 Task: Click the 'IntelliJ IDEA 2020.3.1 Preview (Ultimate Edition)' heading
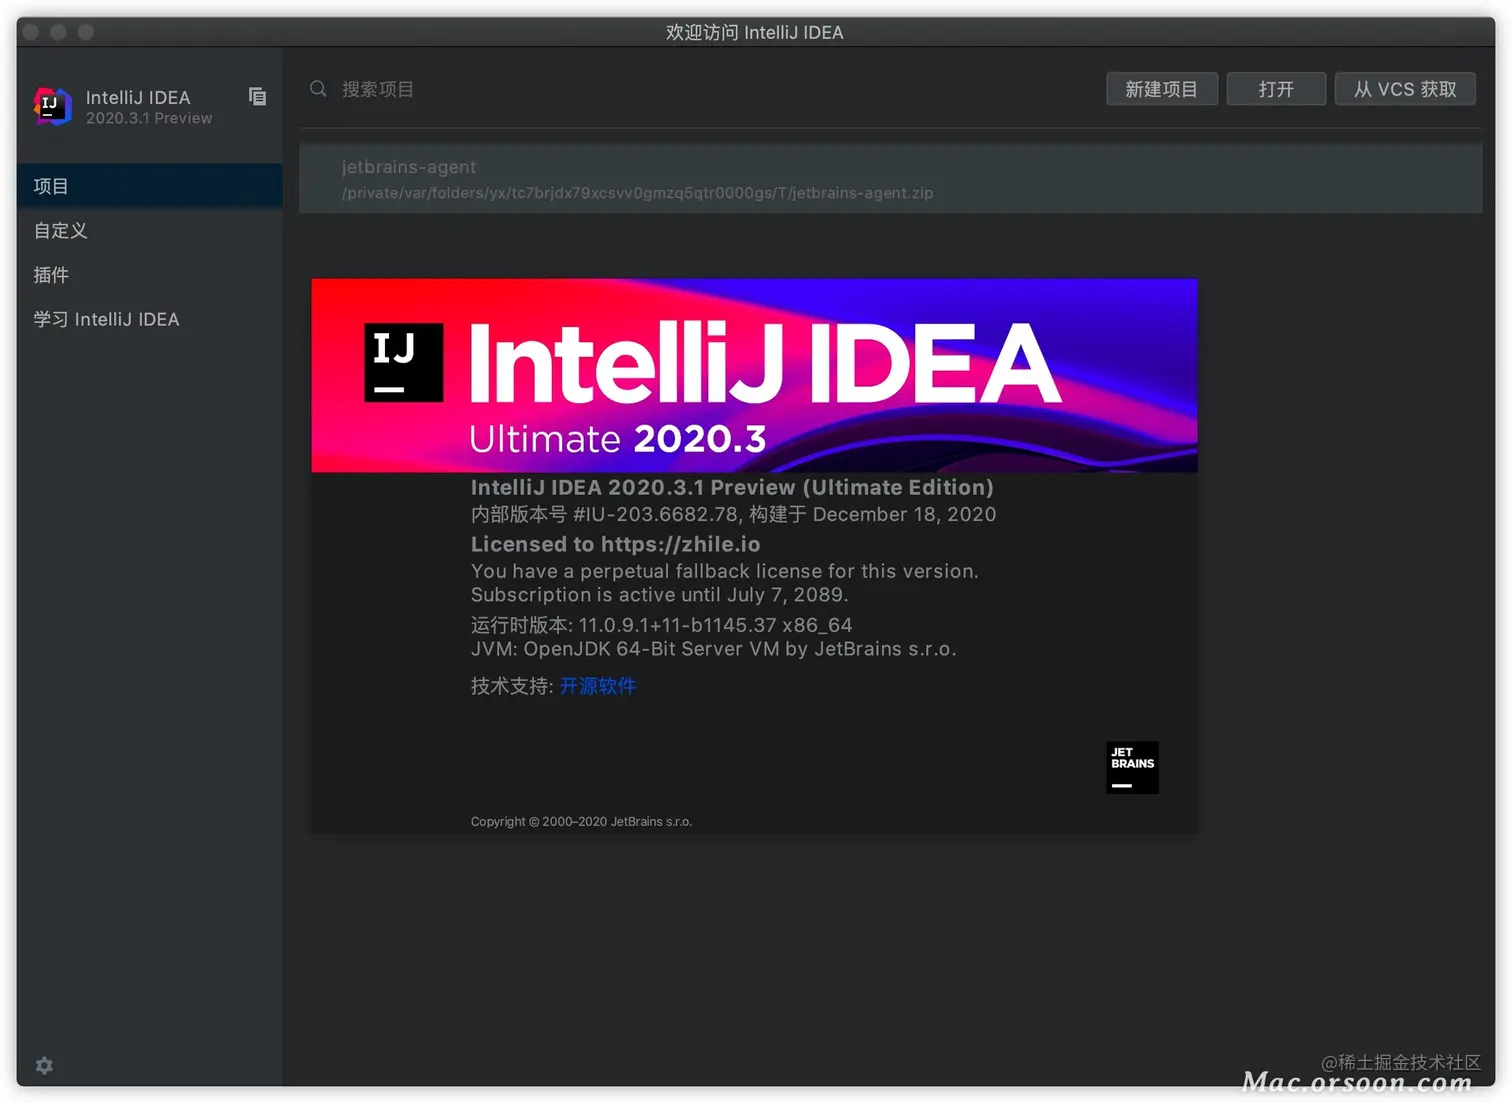coord(732,487)
